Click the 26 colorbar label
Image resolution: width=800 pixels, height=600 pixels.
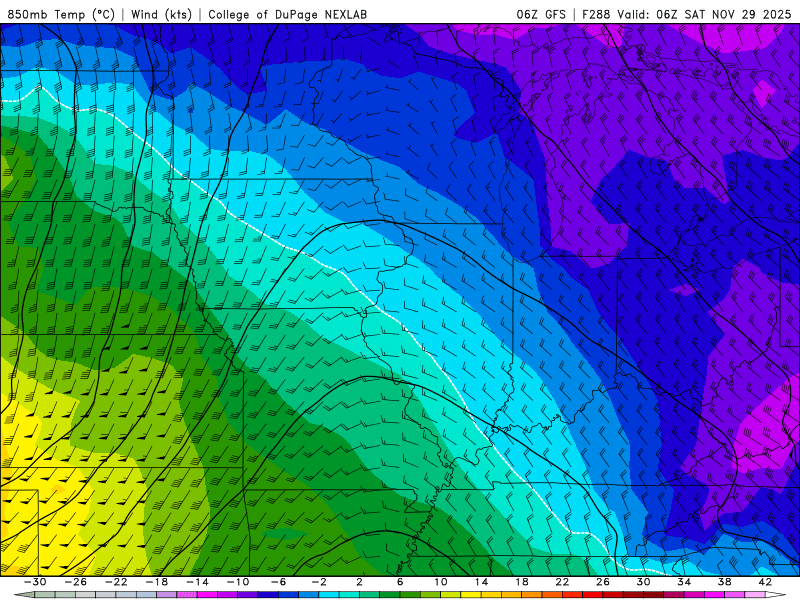point(603,582)
